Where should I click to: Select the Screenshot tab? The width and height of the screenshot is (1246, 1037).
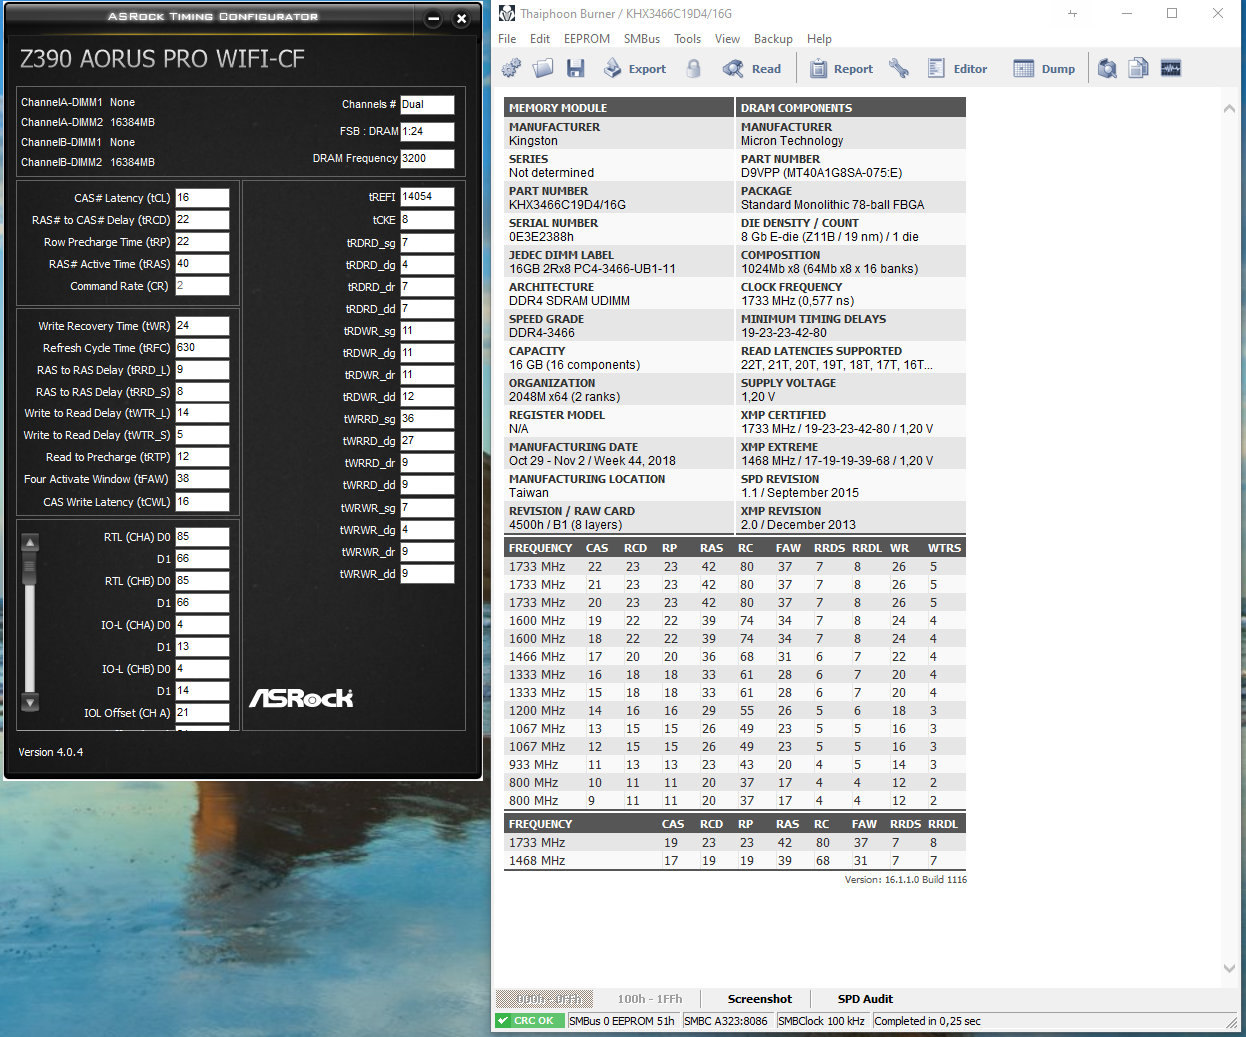coord(760,999)
